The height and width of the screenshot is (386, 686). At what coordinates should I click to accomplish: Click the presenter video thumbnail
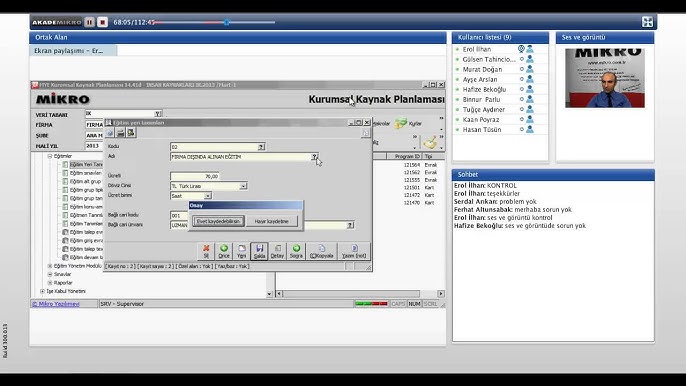point(605,78)
